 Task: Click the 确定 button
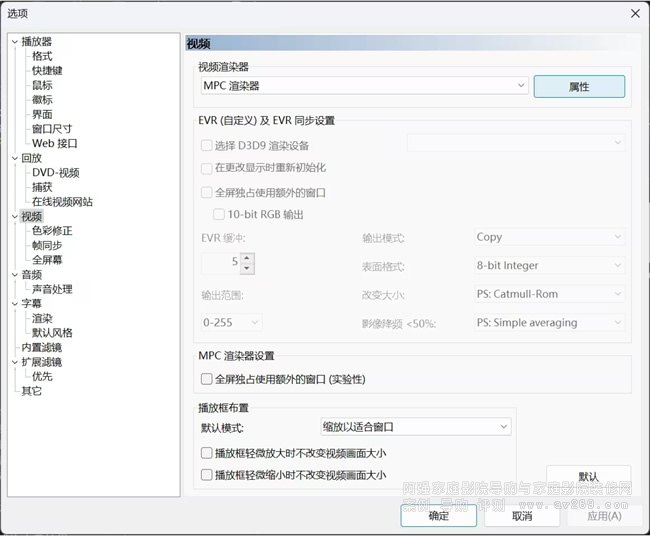(438, 516)
